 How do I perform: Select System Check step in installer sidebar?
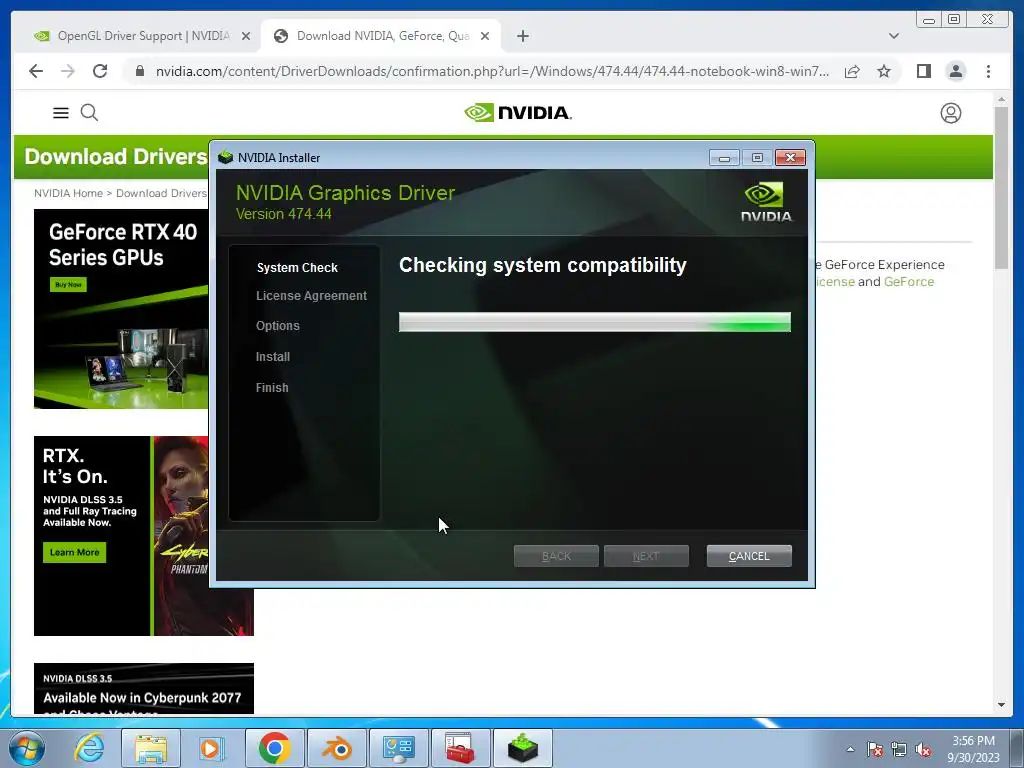297,268
